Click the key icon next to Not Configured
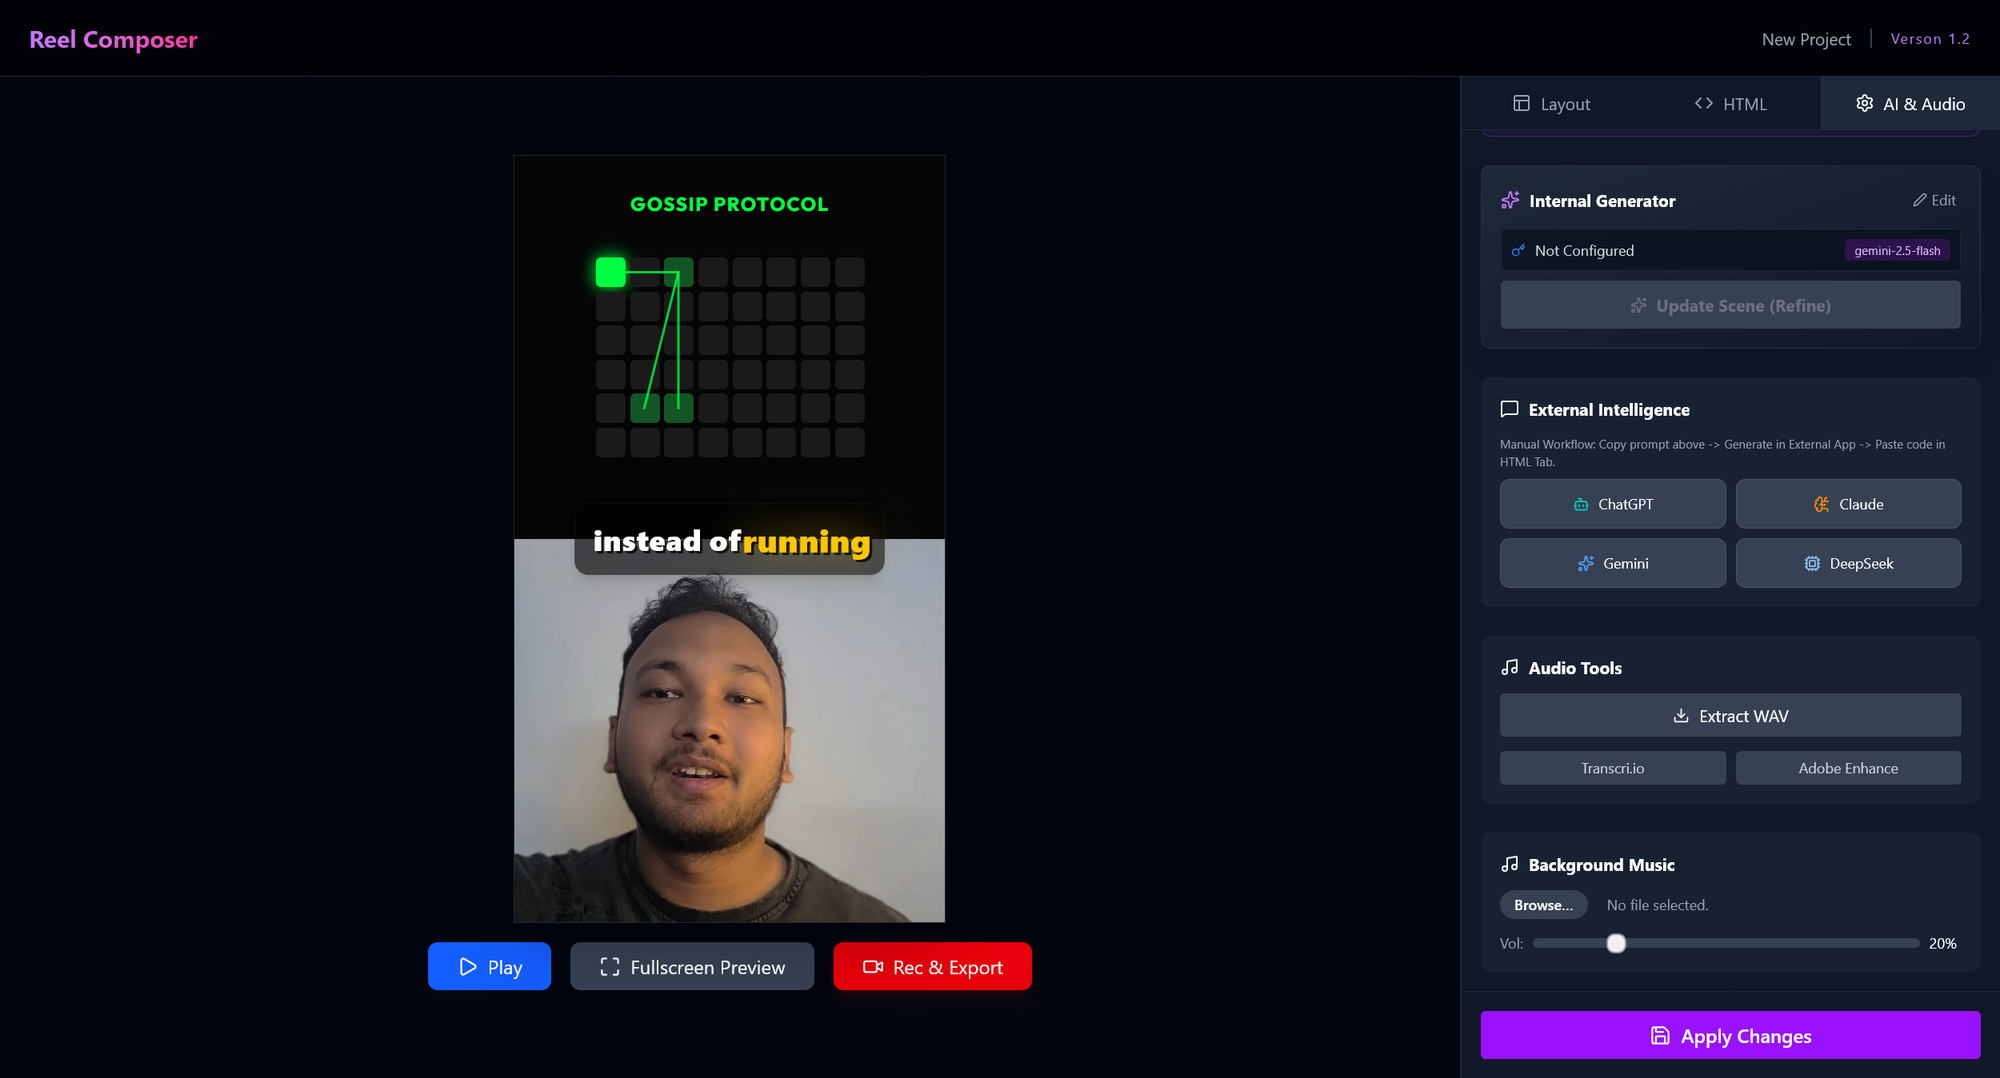The image size is (2000, 1078). pos(1518,251)
